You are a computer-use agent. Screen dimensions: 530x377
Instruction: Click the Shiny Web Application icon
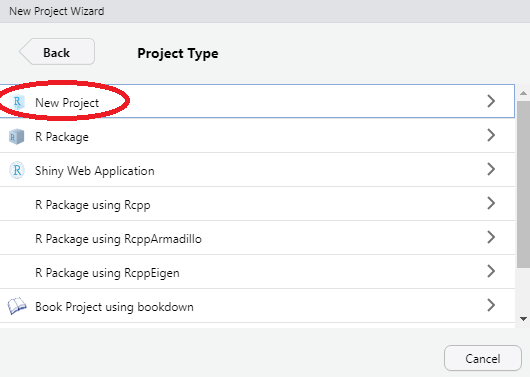click(17, 170)
